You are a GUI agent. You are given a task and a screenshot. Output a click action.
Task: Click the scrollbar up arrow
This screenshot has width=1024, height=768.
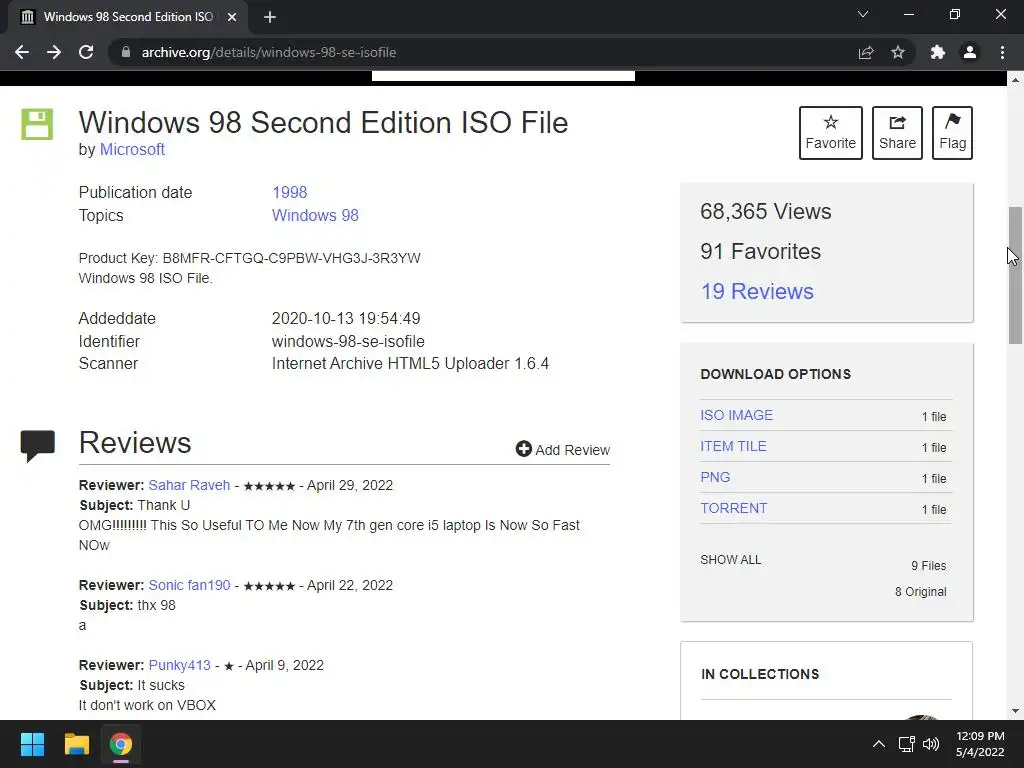tap(1015, 80)
